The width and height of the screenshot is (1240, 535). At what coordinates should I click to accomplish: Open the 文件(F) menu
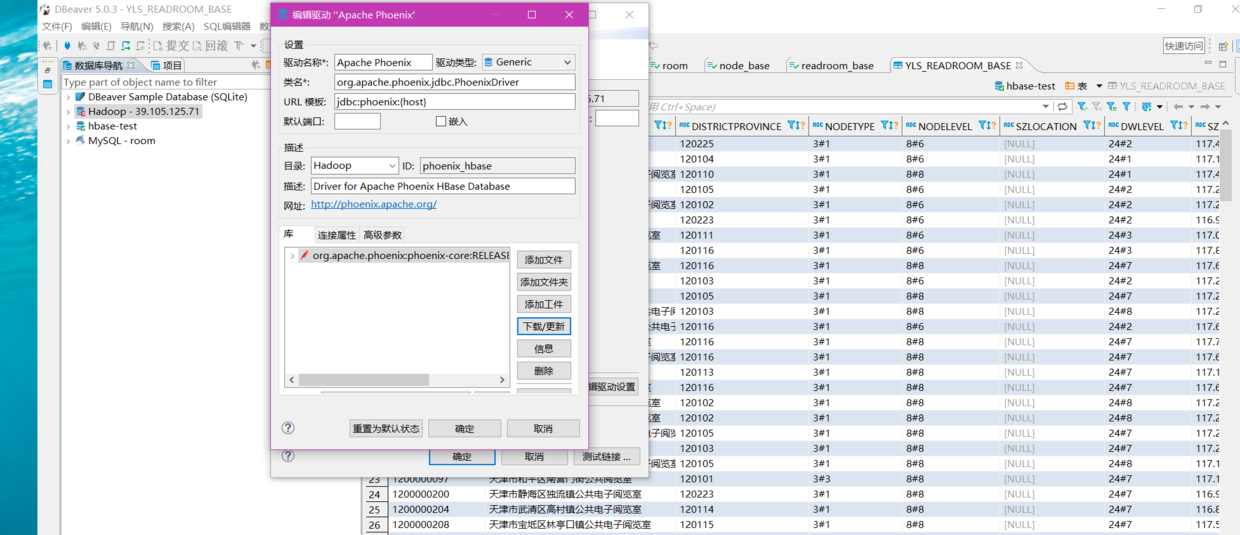57,26
